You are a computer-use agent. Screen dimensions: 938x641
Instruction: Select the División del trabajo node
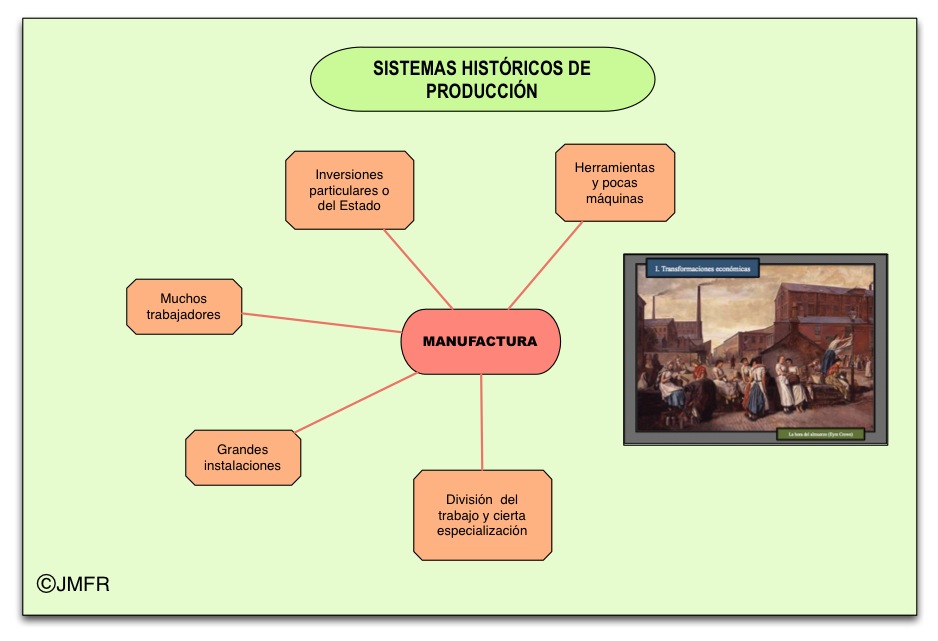click(482, 515)
